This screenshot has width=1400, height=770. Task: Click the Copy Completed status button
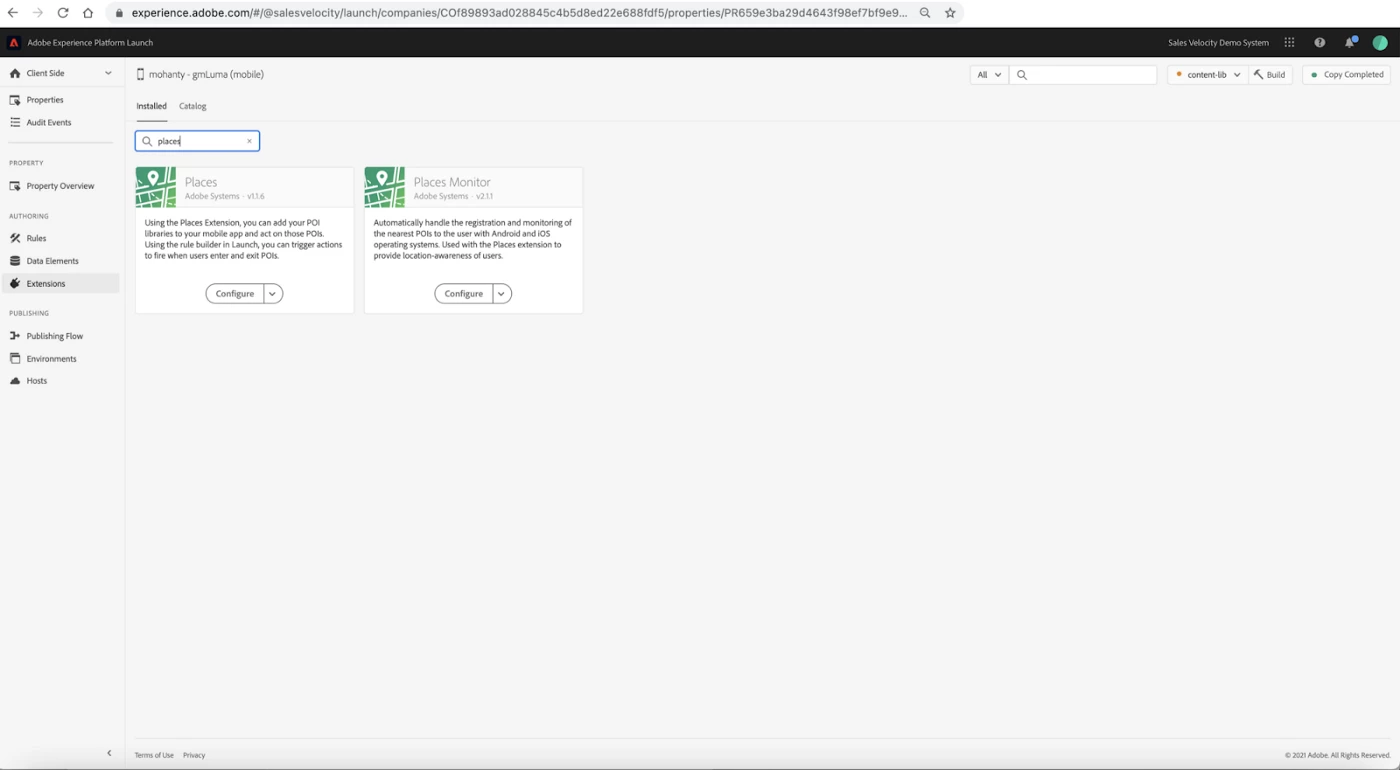[x=1346, y=75]
